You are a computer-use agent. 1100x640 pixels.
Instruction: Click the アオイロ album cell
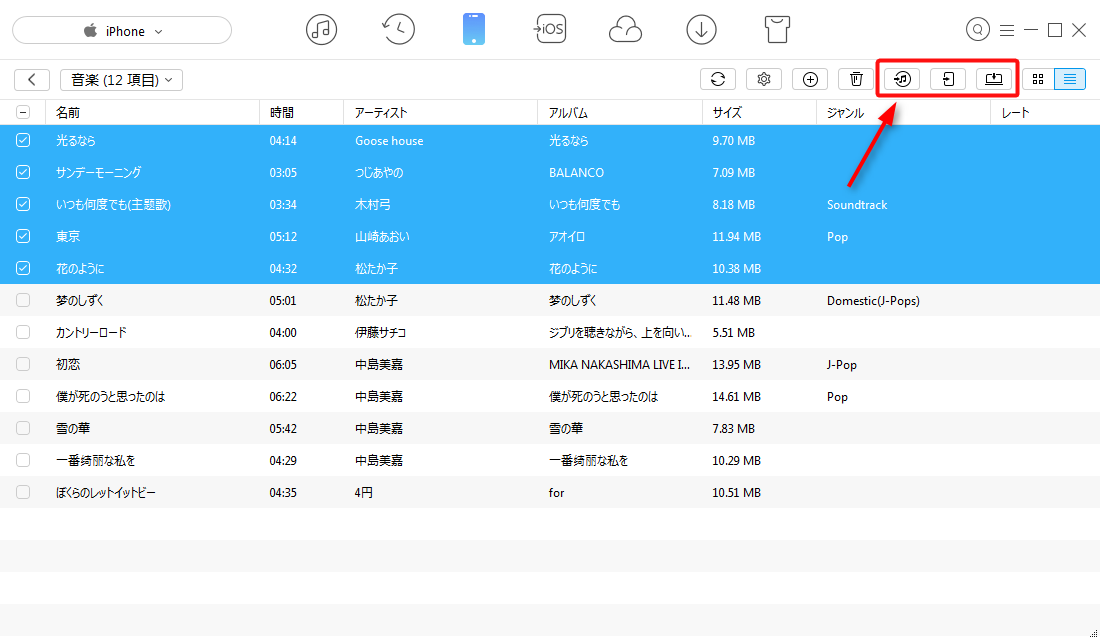pyautogui.click(x=566, y=236)
